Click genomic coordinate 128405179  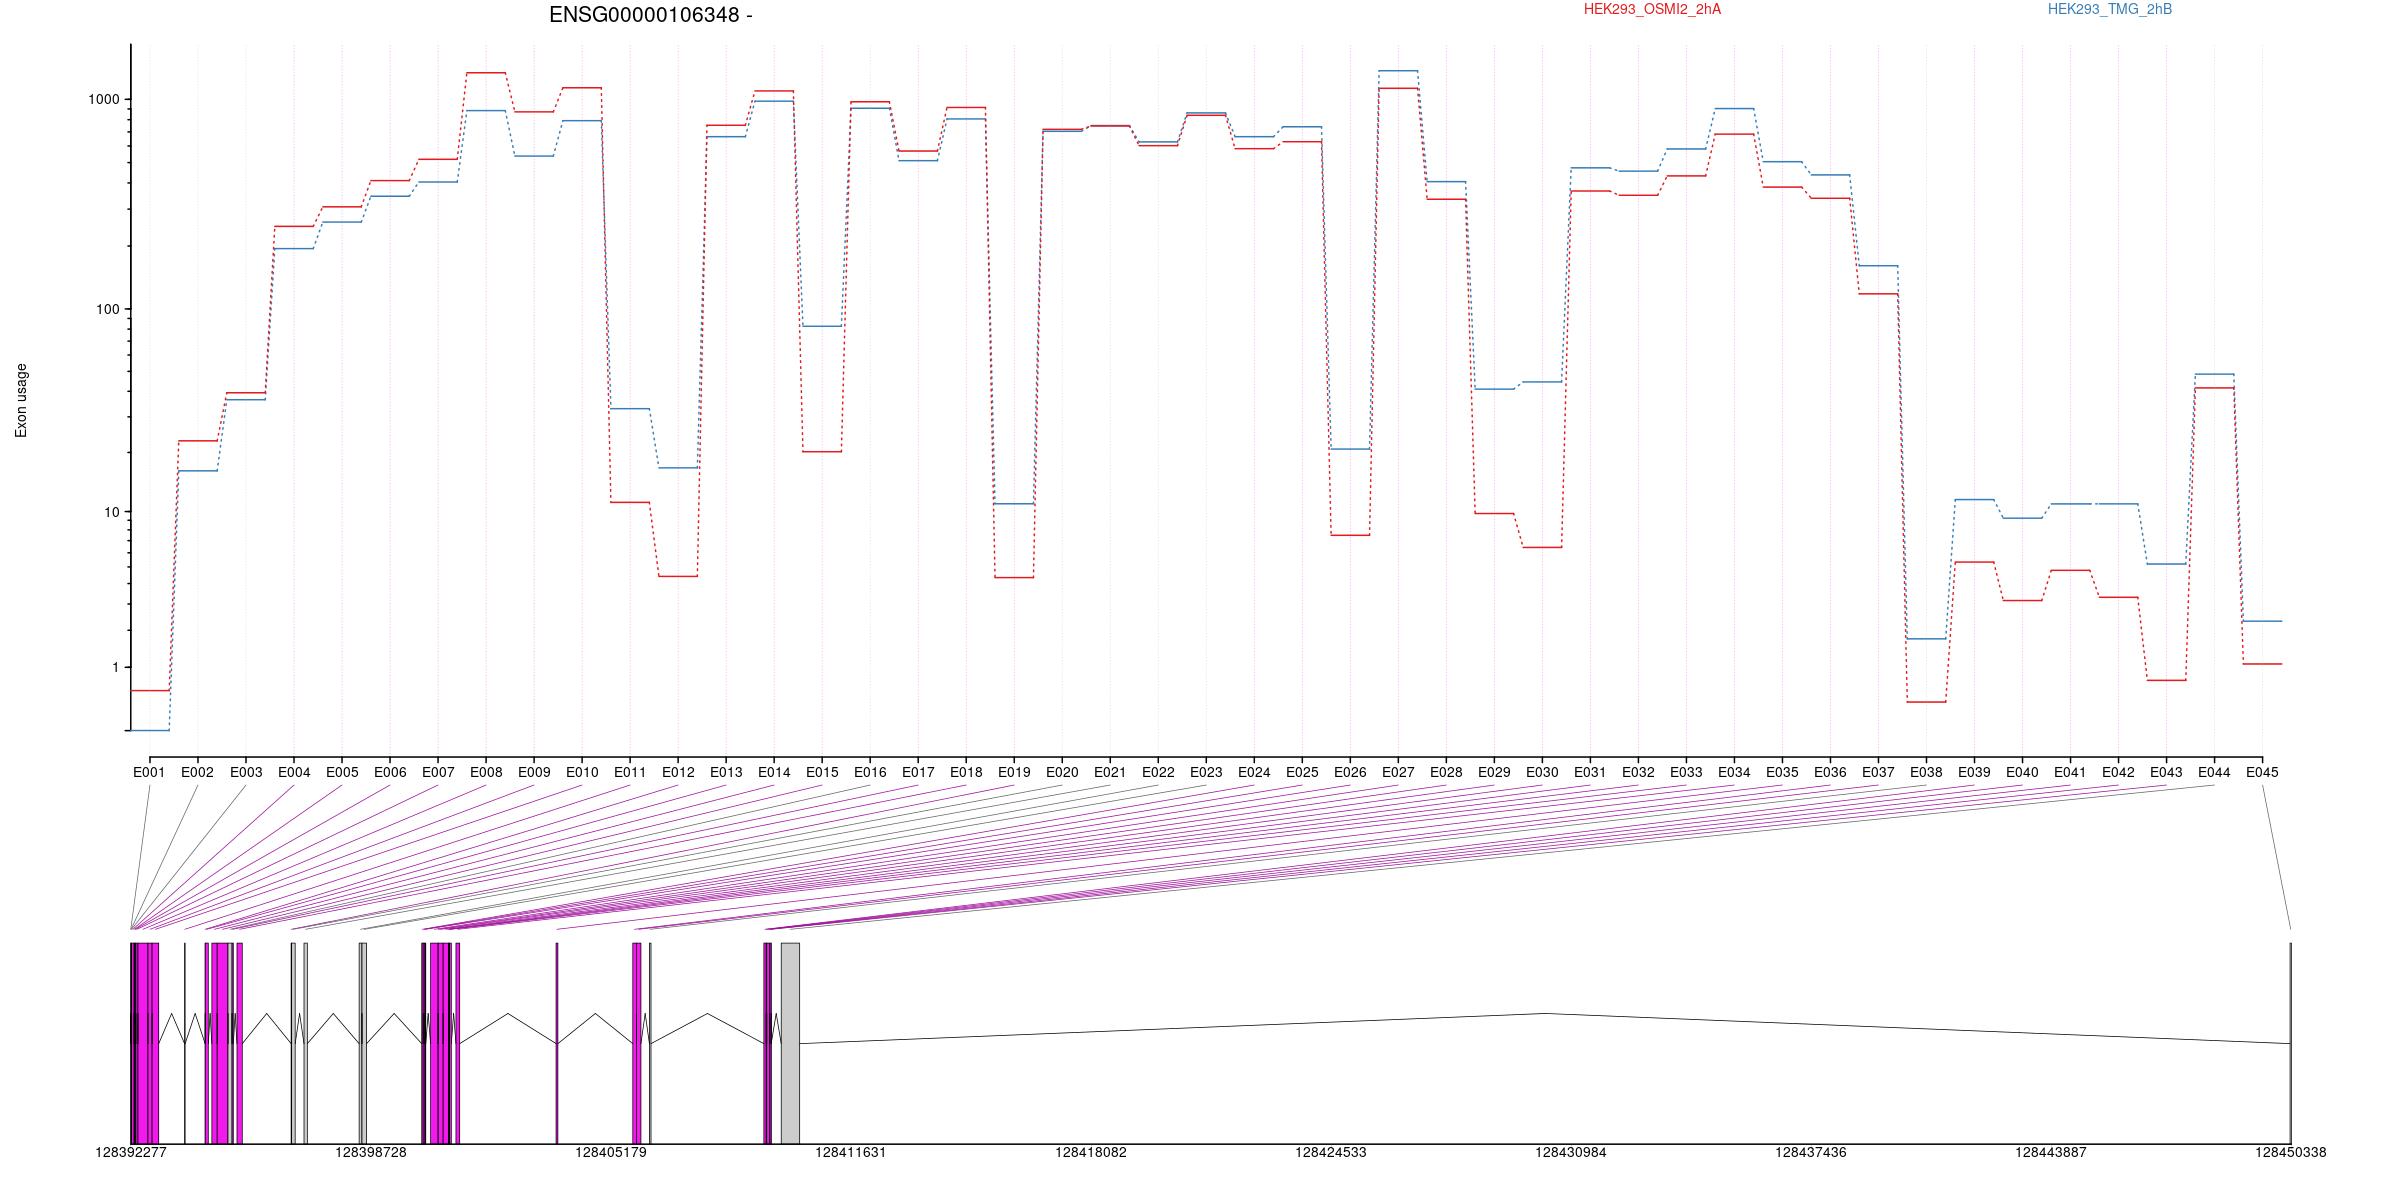(x=611, y=1152)
